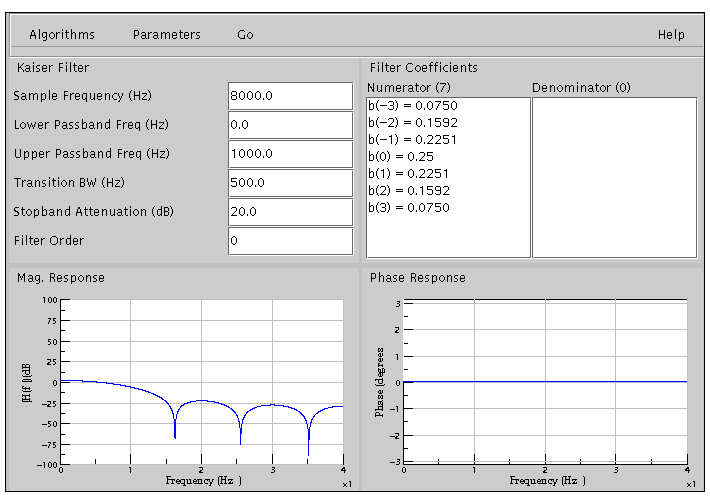
Task: Click the Filter Order label
Action: pyautogui.click(x=49, y=241)
